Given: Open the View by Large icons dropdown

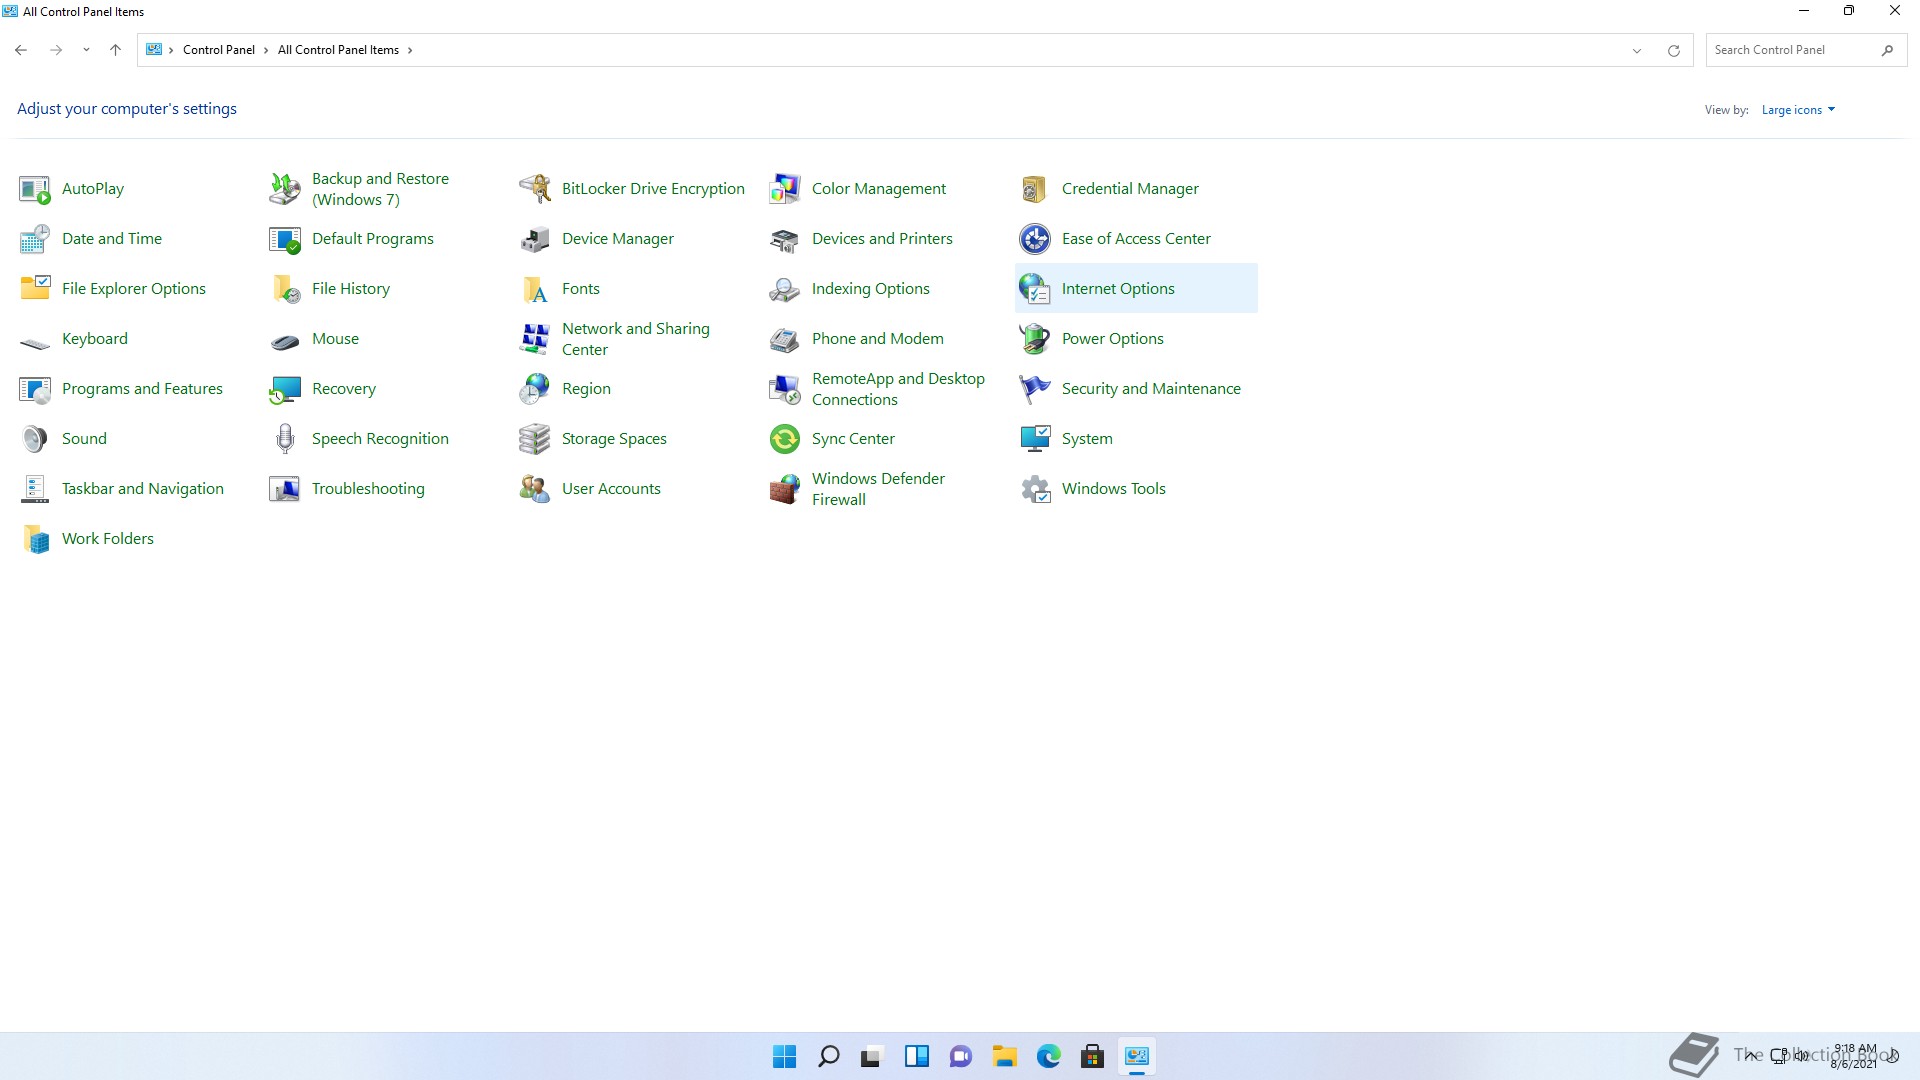Looking at the screenshot, I should tap(1798, 110).
